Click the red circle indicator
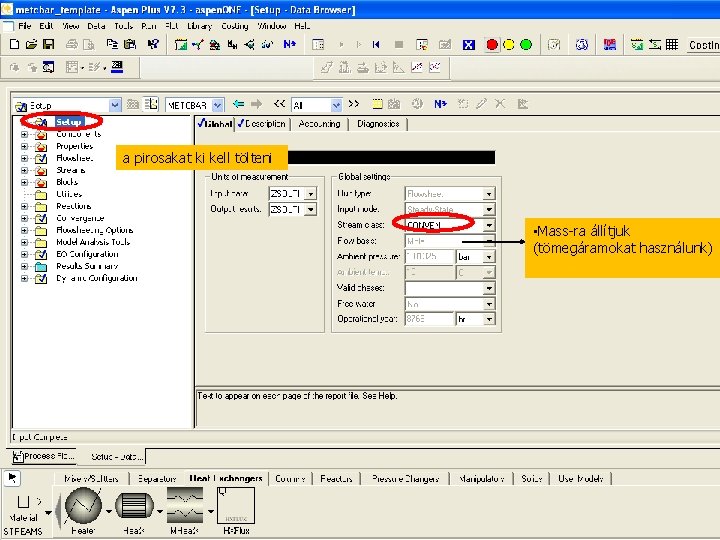 tap(492, 45)
